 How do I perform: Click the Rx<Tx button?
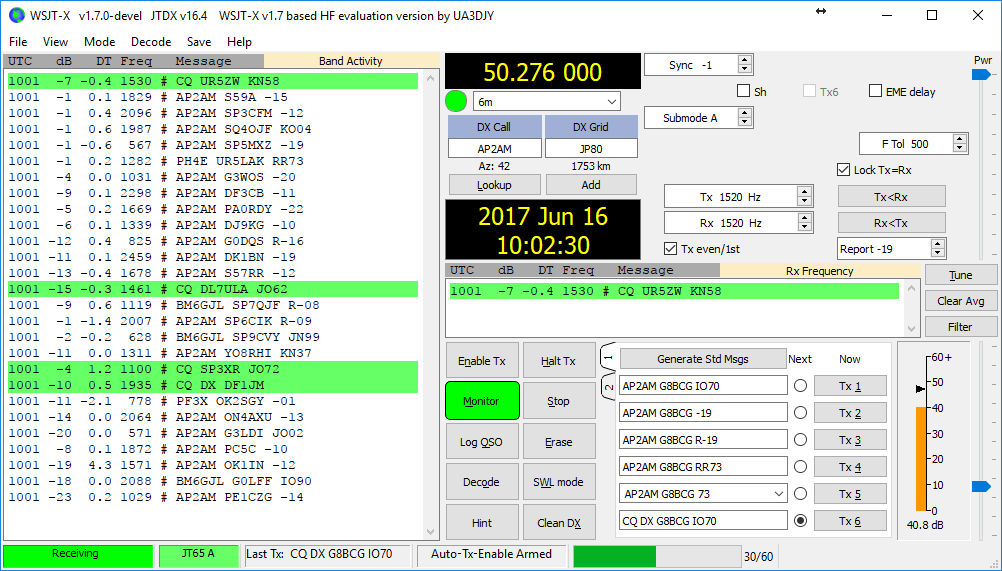point(891,222)
